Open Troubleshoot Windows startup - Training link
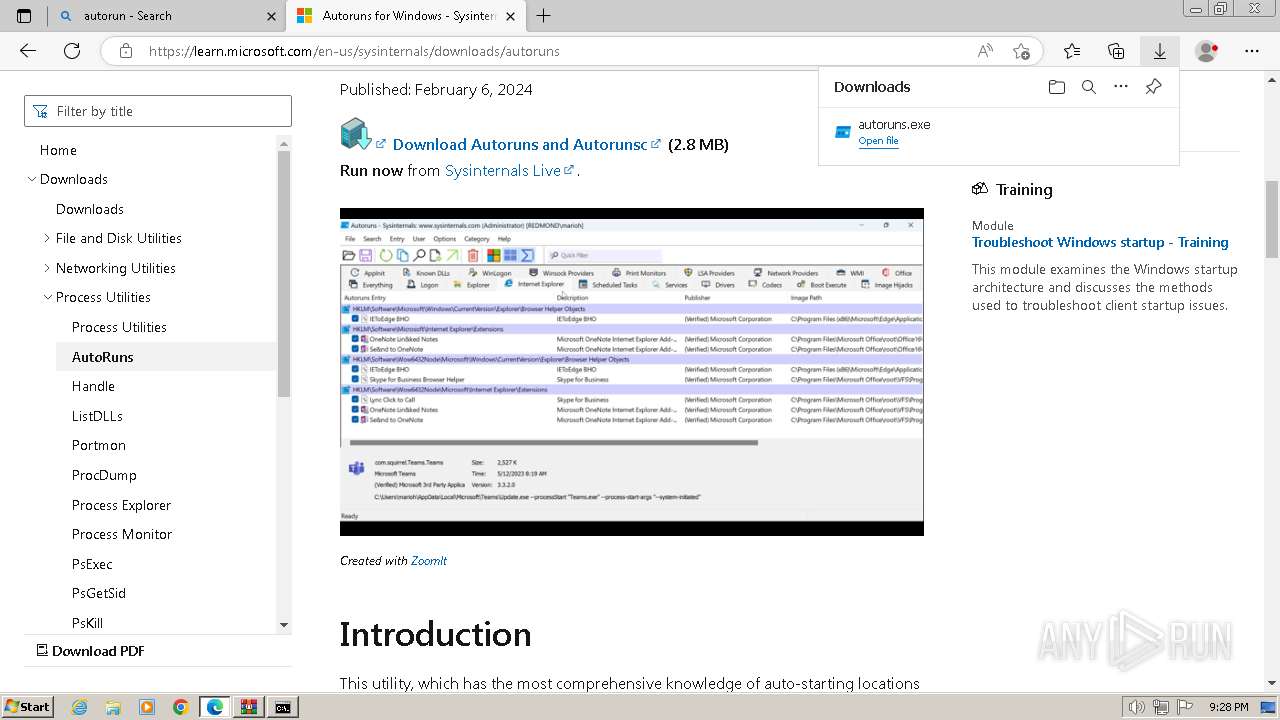 [1100, 242]
